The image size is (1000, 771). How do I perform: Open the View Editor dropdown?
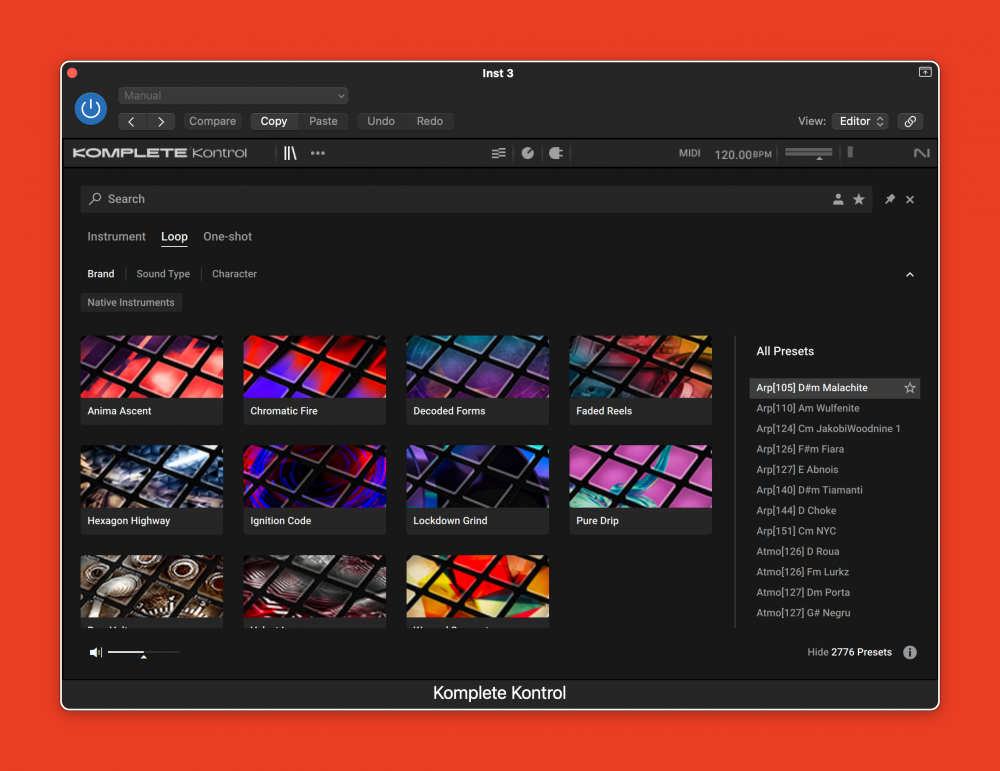tap(860, 121)
